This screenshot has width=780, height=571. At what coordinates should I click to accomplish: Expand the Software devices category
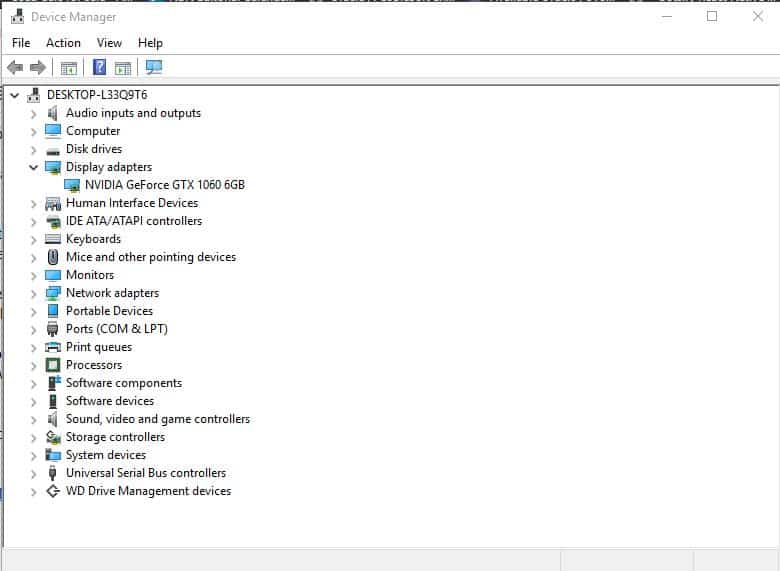click(x=33, y=401)
